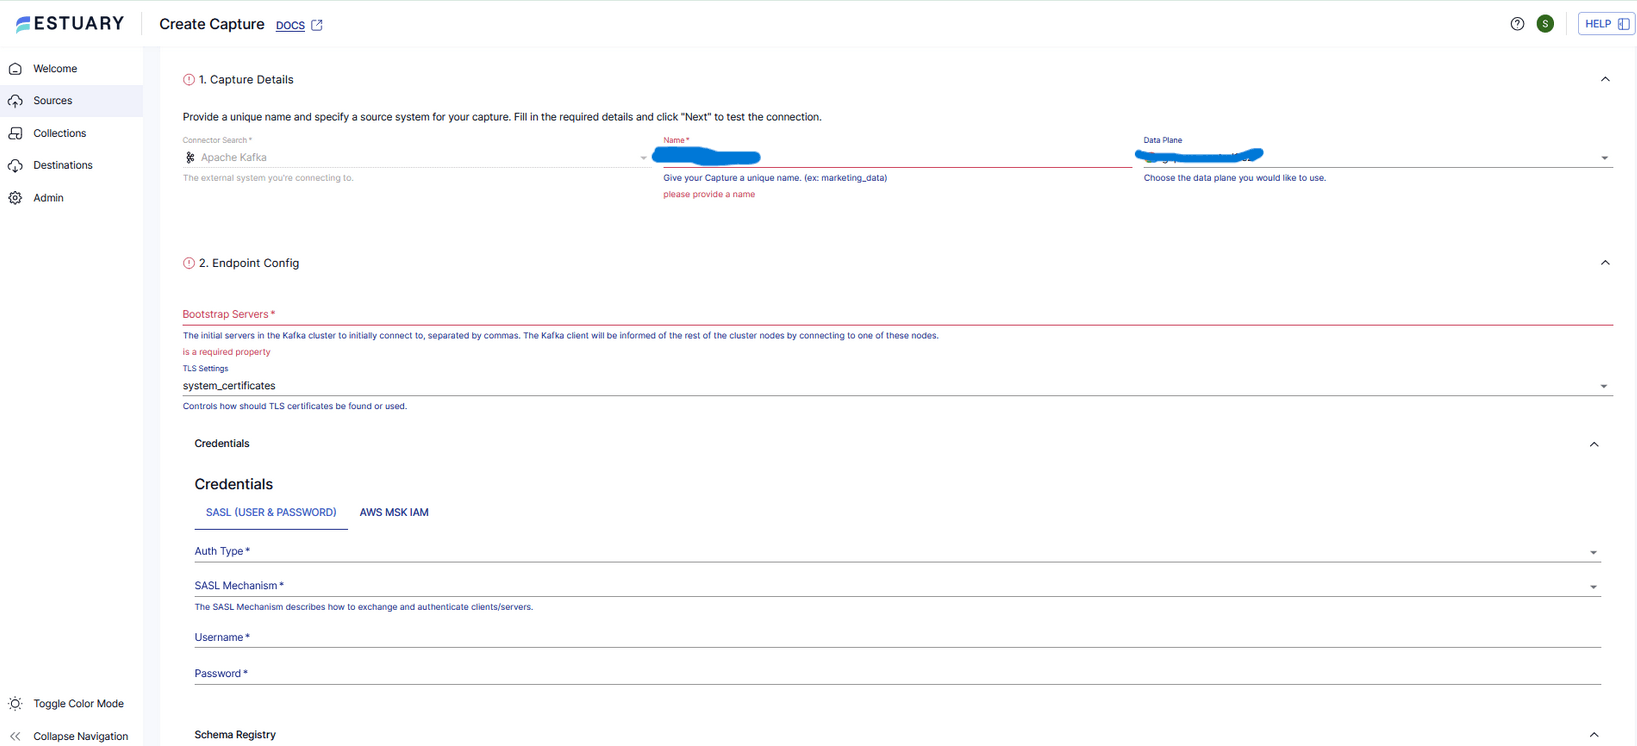This screenshot has height=746, width=1637.
Task: Collapse the Credentials section chevron
Action: (1594, 444)
